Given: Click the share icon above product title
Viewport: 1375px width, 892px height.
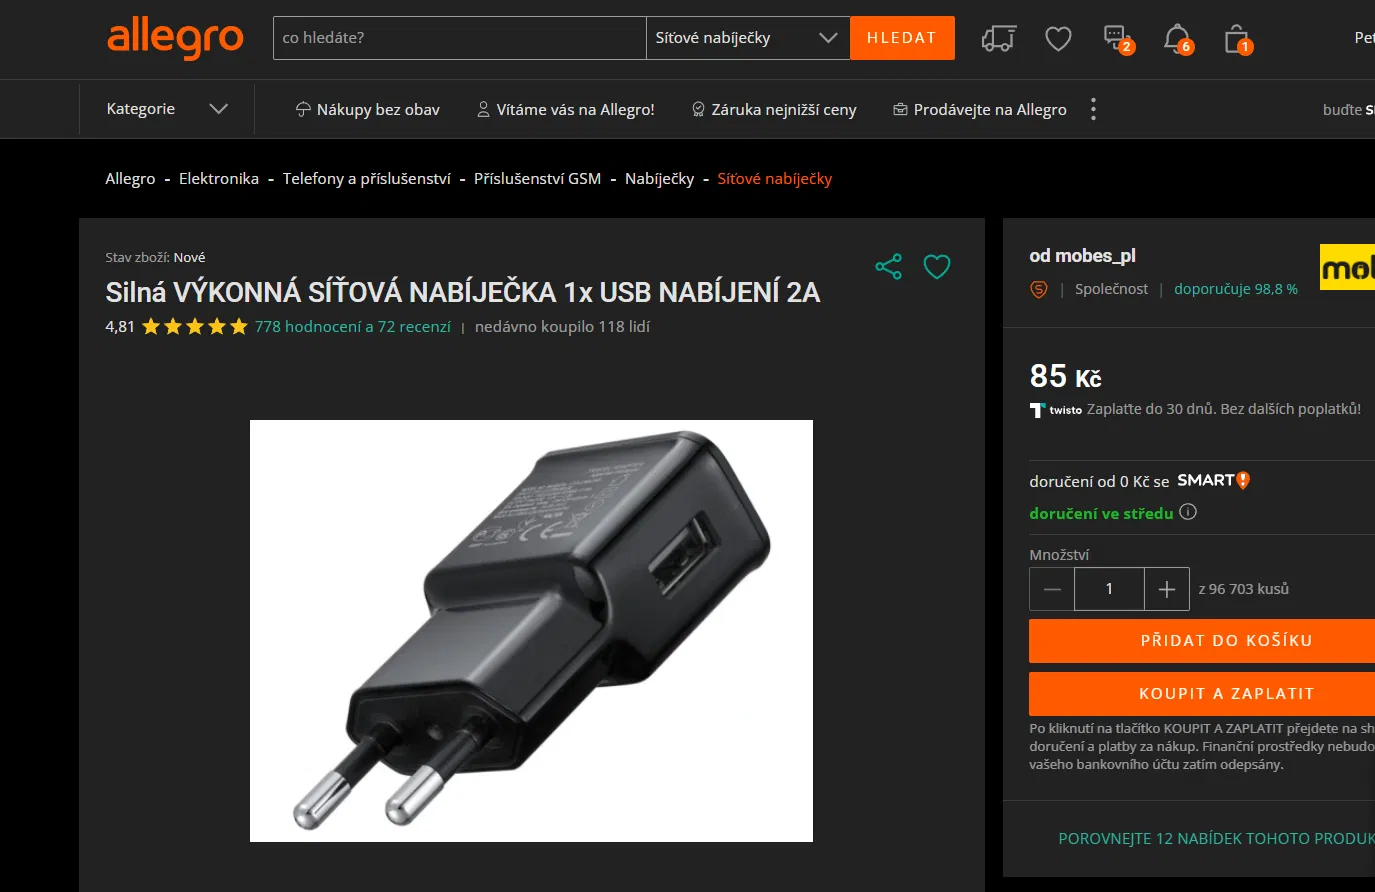Looking at the screenshot, I should (x=888, y=266).
